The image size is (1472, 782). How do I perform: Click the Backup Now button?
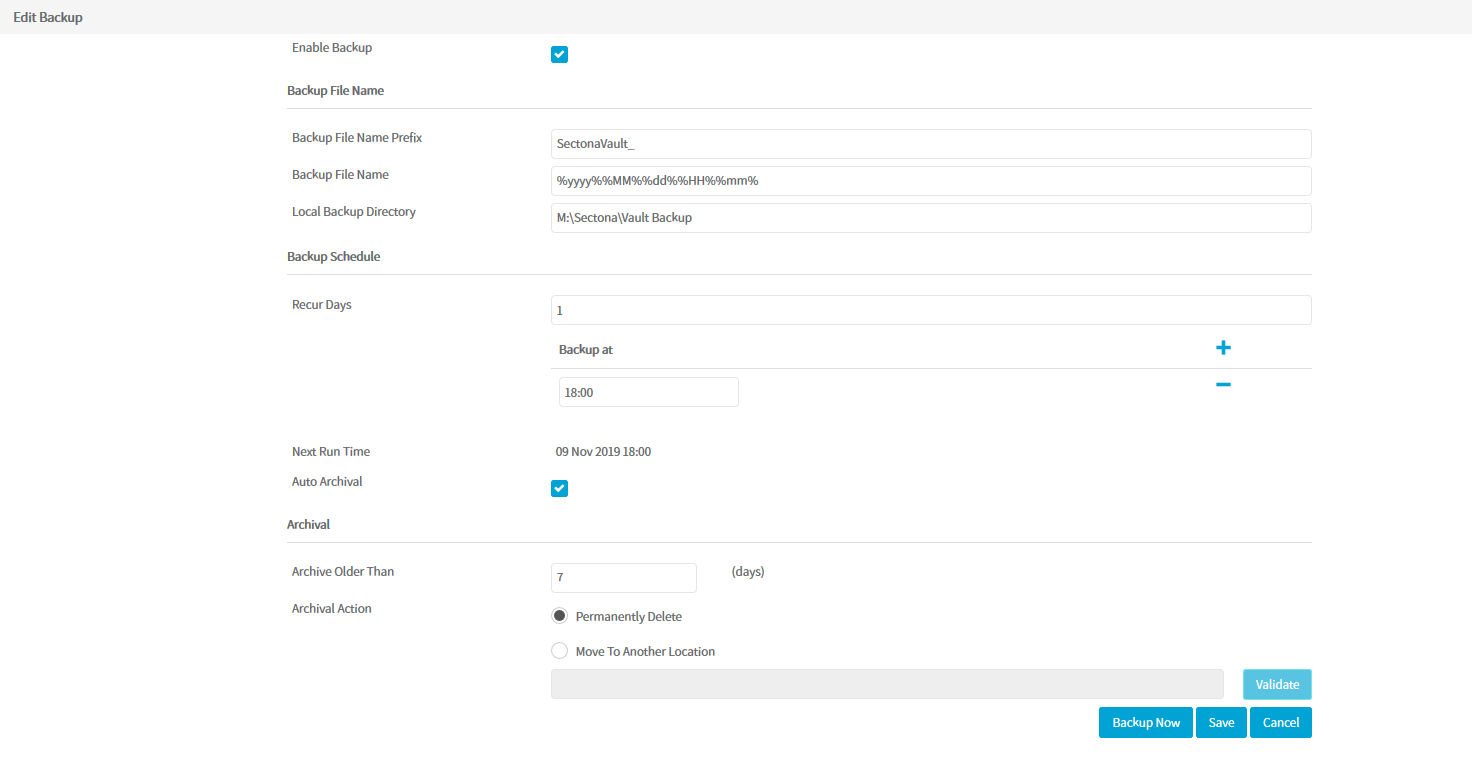click(x=1145, y=723)
